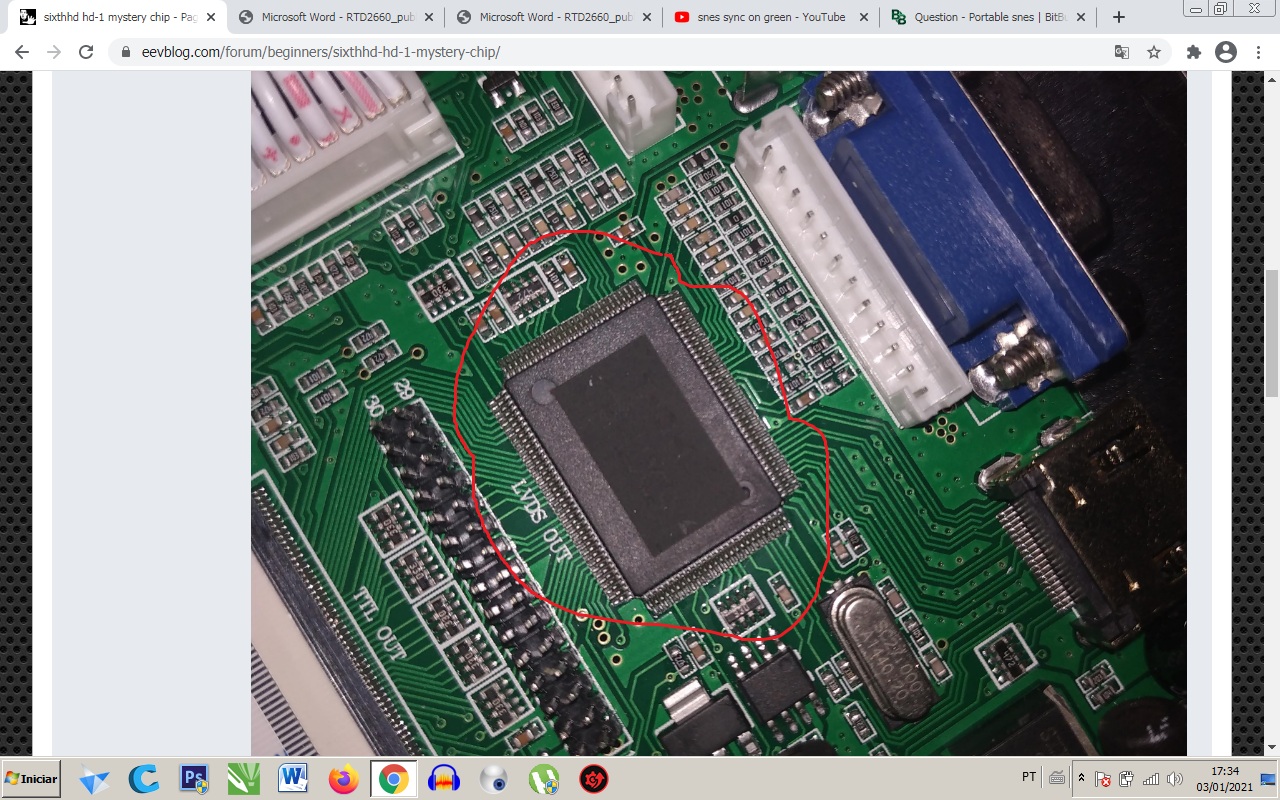Go forward to the next page
This screenshot has width=1280, height=800.
tap(54, 52)
